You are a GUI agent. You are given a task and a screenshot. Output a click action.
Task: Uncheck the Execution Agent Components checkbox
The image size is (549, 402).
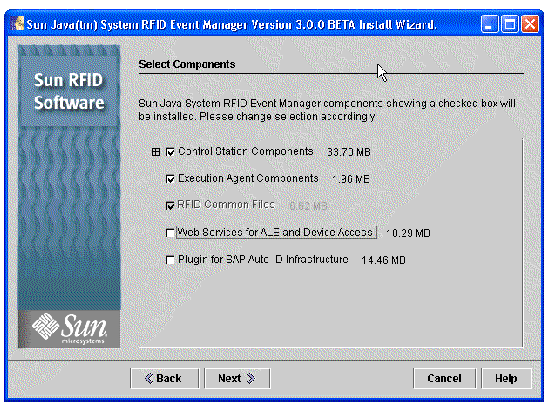(x=170, y=179)
